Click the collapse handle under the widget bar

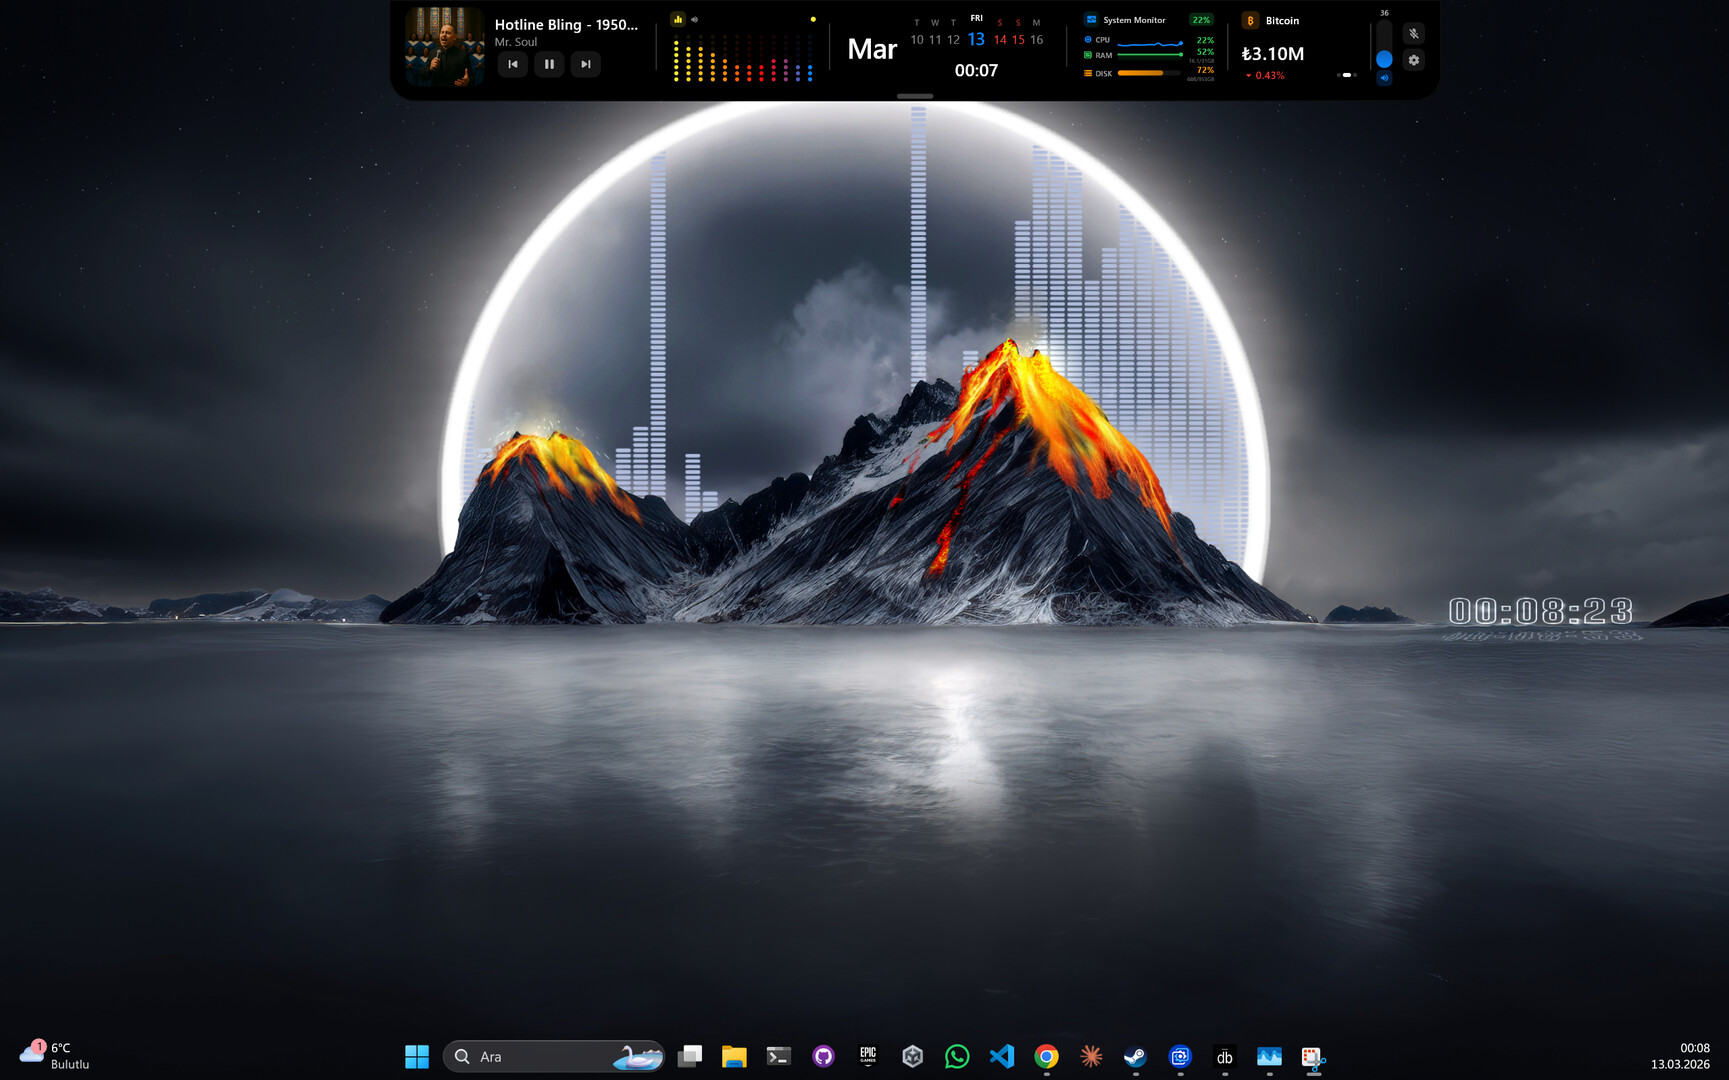(x=915, y=96)
